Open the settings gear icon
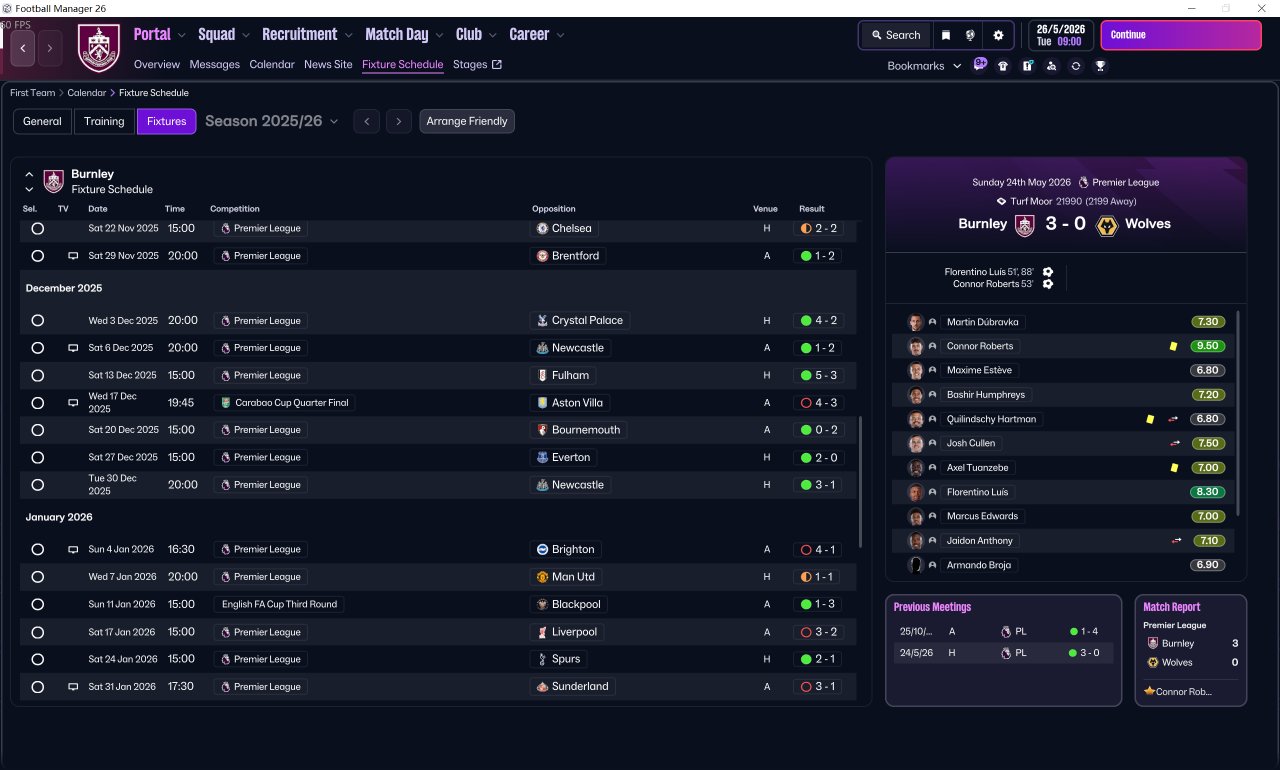This screenshot has width=1280, height=770. point(998,35)
